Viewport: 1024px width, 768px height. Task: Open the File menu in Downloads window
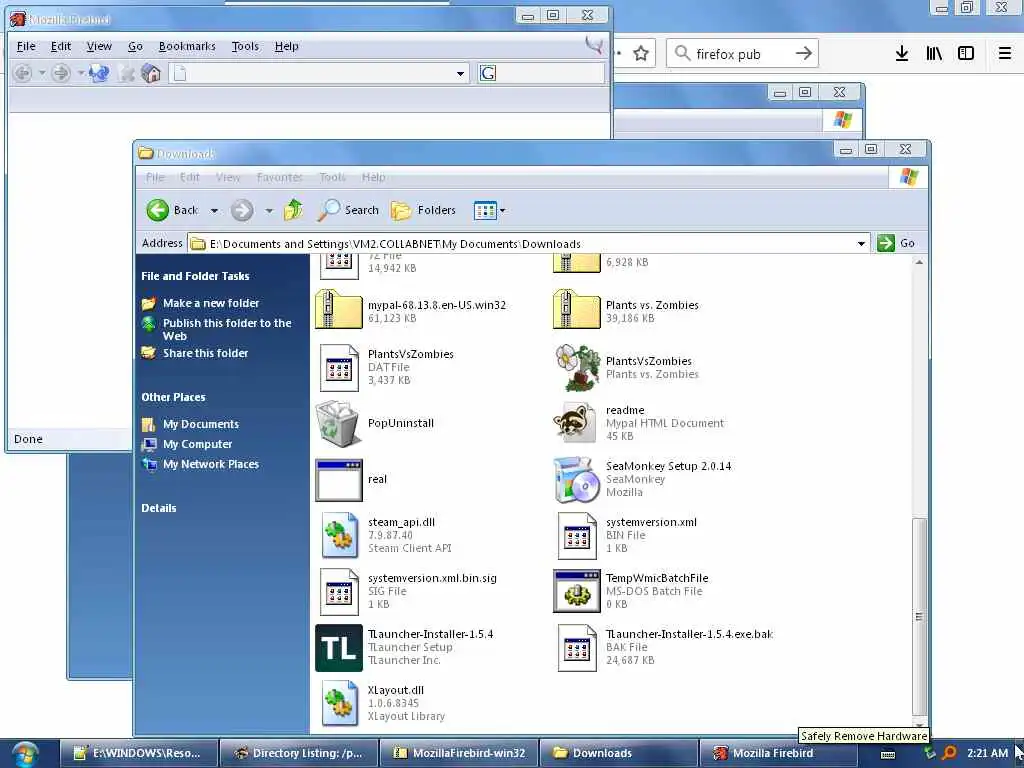155,178
